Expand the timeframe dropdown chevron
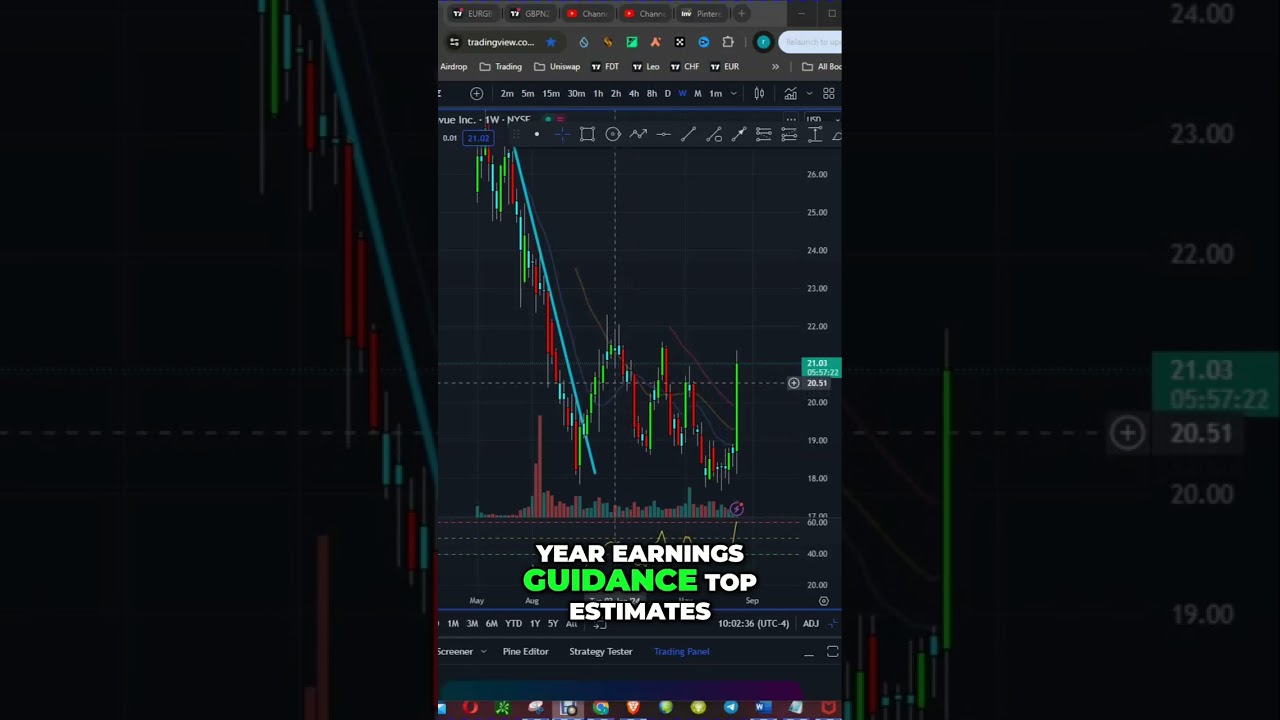Screen dimensions: 1280x720 coord(733,94)
